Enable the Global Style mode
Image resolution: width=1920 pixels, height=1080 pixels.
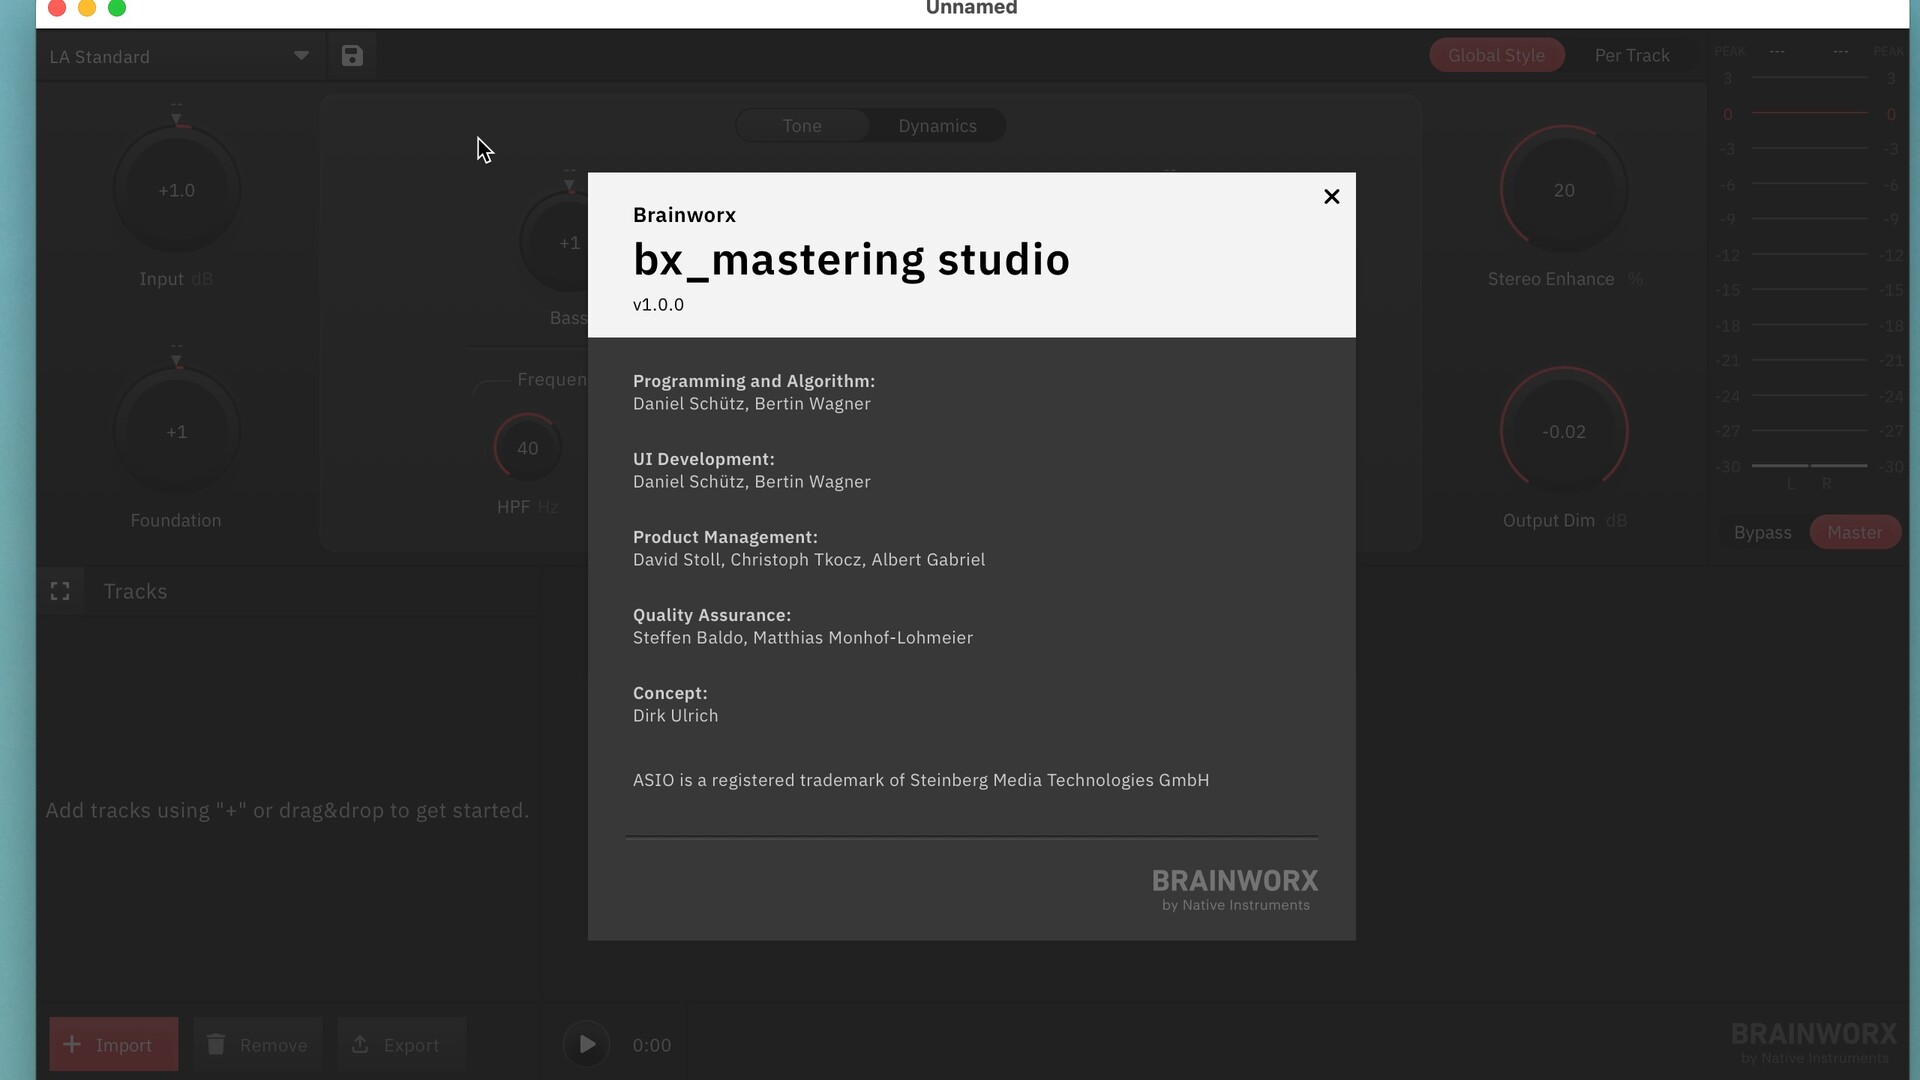click(1496, 56)
